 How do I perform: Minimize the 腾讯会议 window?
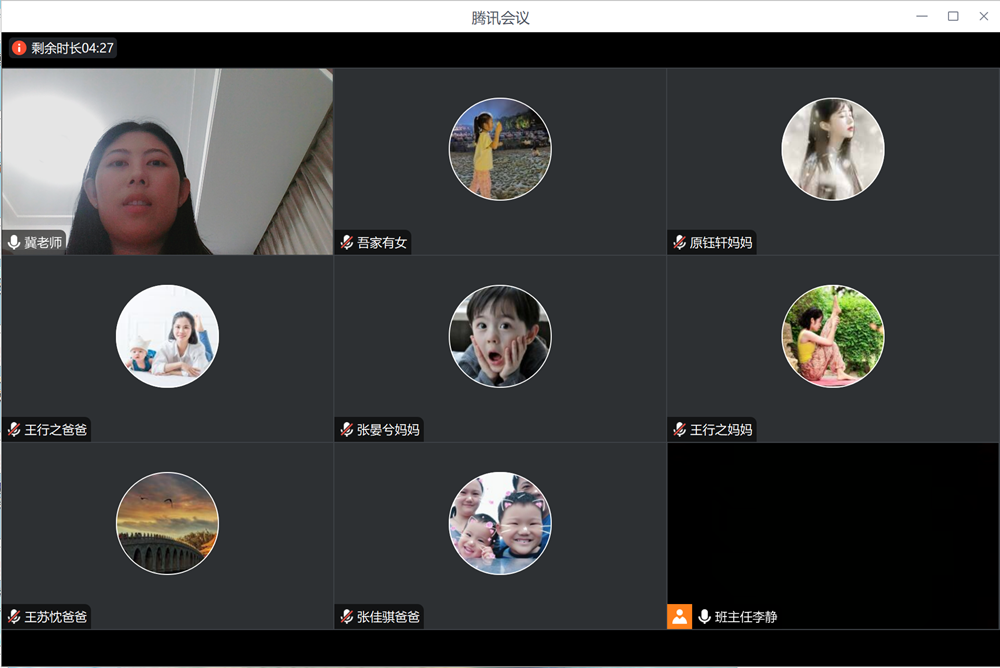(x=922, y=16)
